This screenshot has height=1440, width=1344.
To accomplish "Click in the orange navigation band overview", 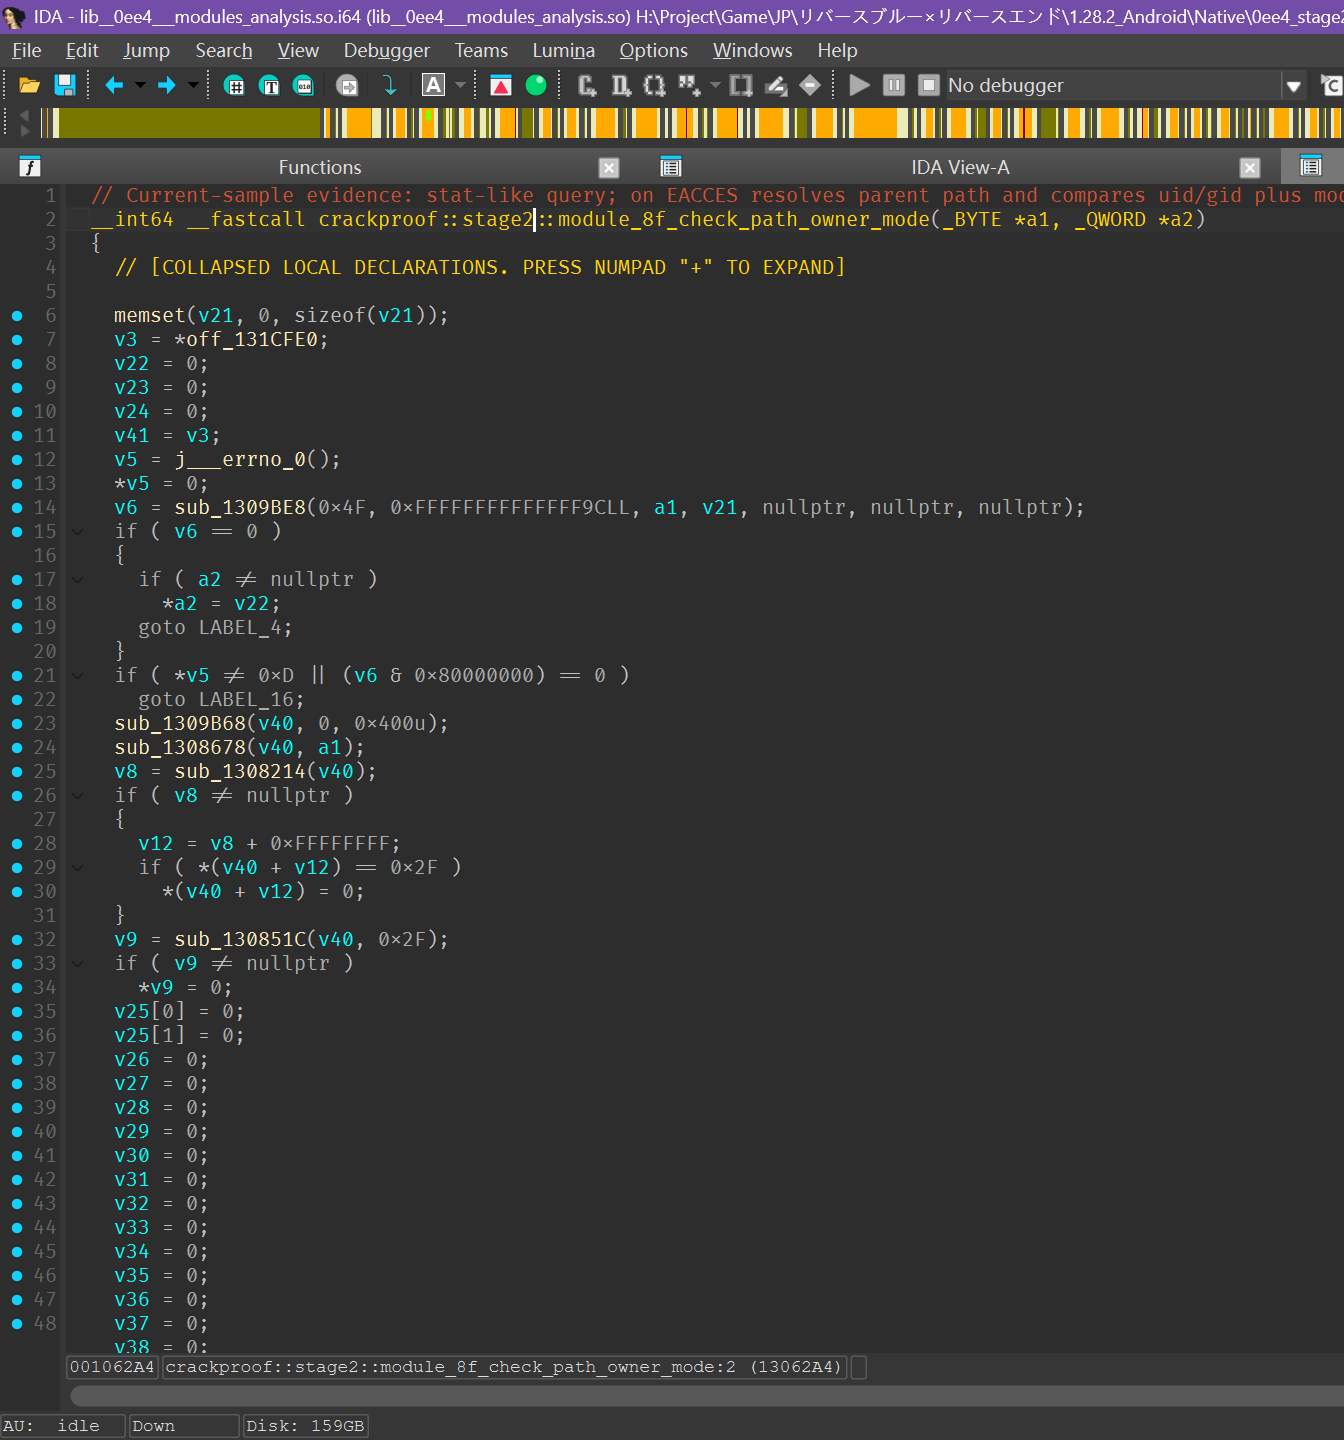I will click(x=692, y=122).
